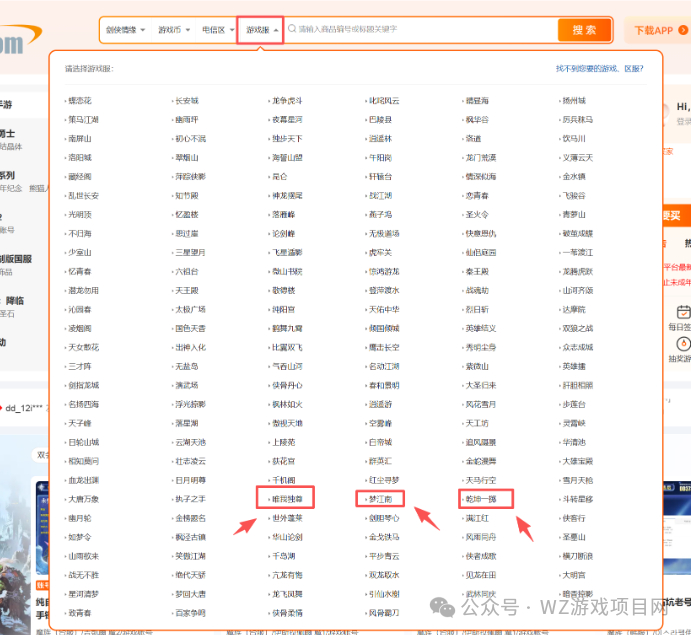Click server 乱世长安

click(83, 196)
